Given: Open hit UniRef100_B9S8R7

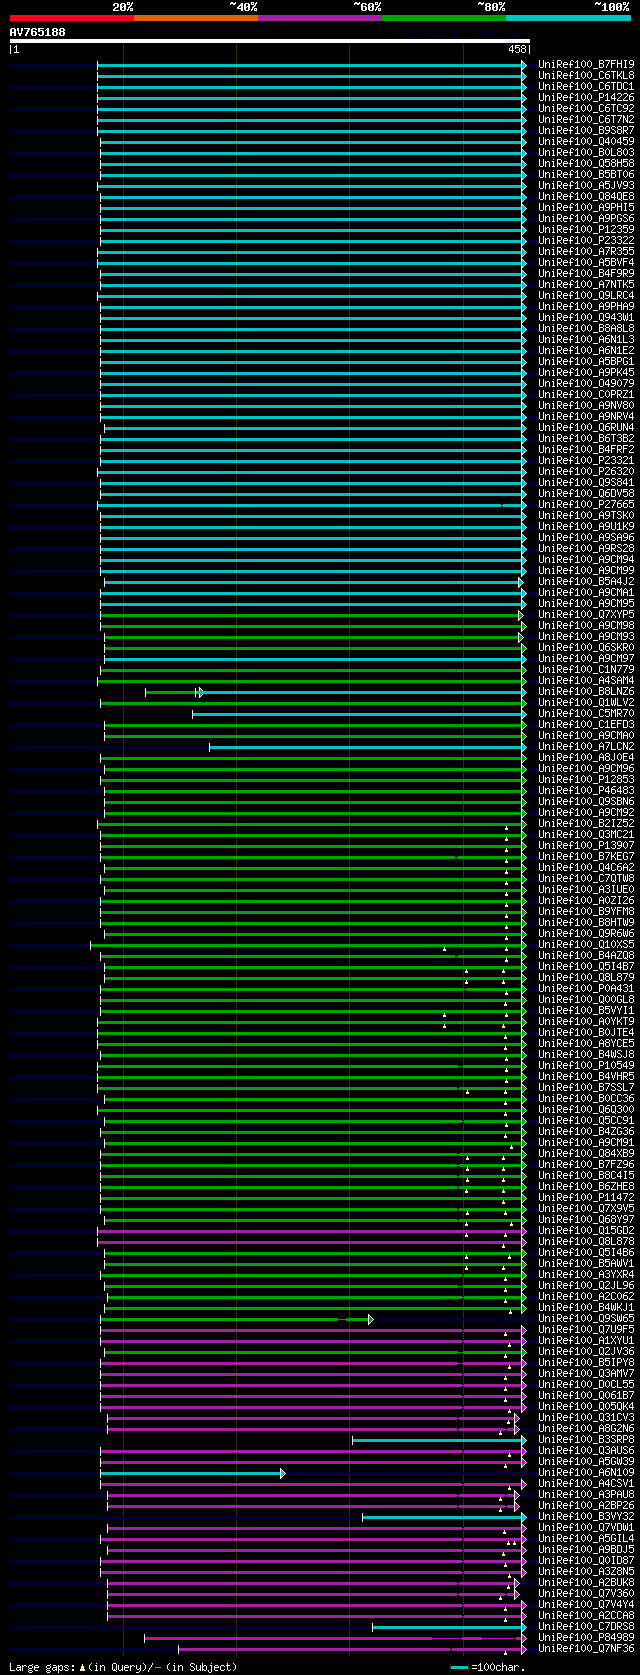Looking at the screenshot, I should [586, 130].
